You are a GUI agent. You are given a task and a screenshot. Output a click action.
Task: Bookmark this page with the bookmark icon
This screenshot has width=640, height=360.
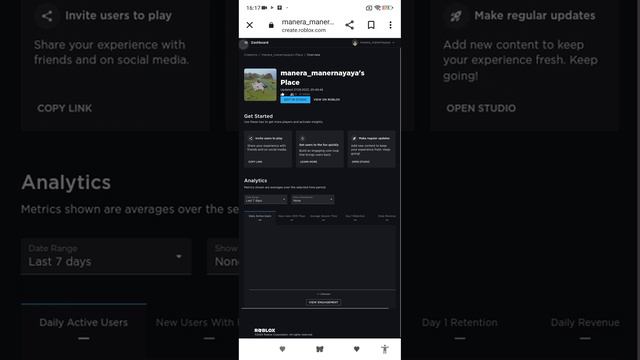(x=371, y=25)
